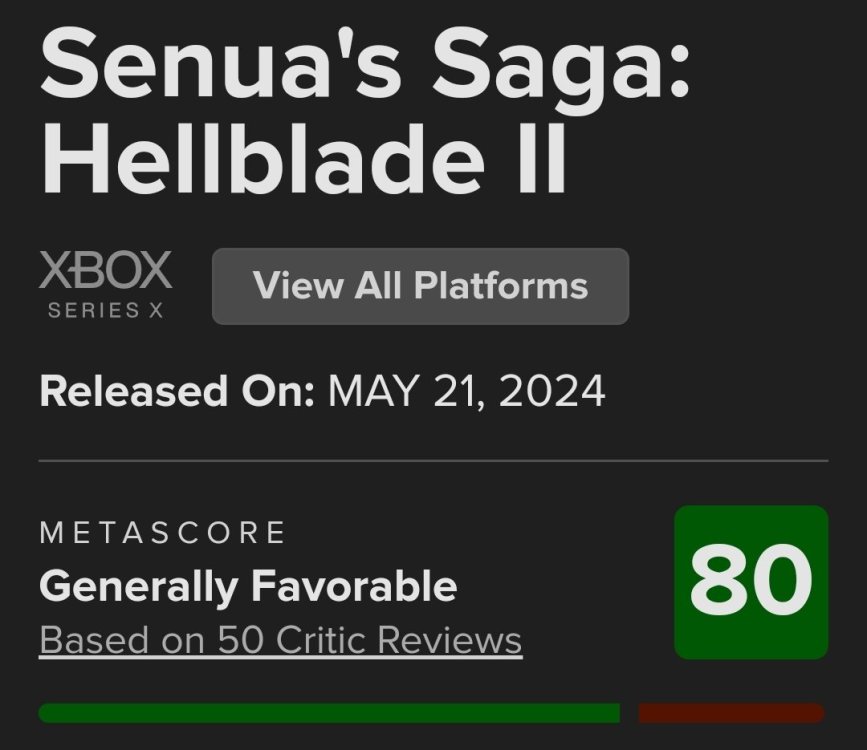The width and height of the screenshot is (867, 750).
Task: Click the 2024 year in release date
Action: click(x=551, y=391)
